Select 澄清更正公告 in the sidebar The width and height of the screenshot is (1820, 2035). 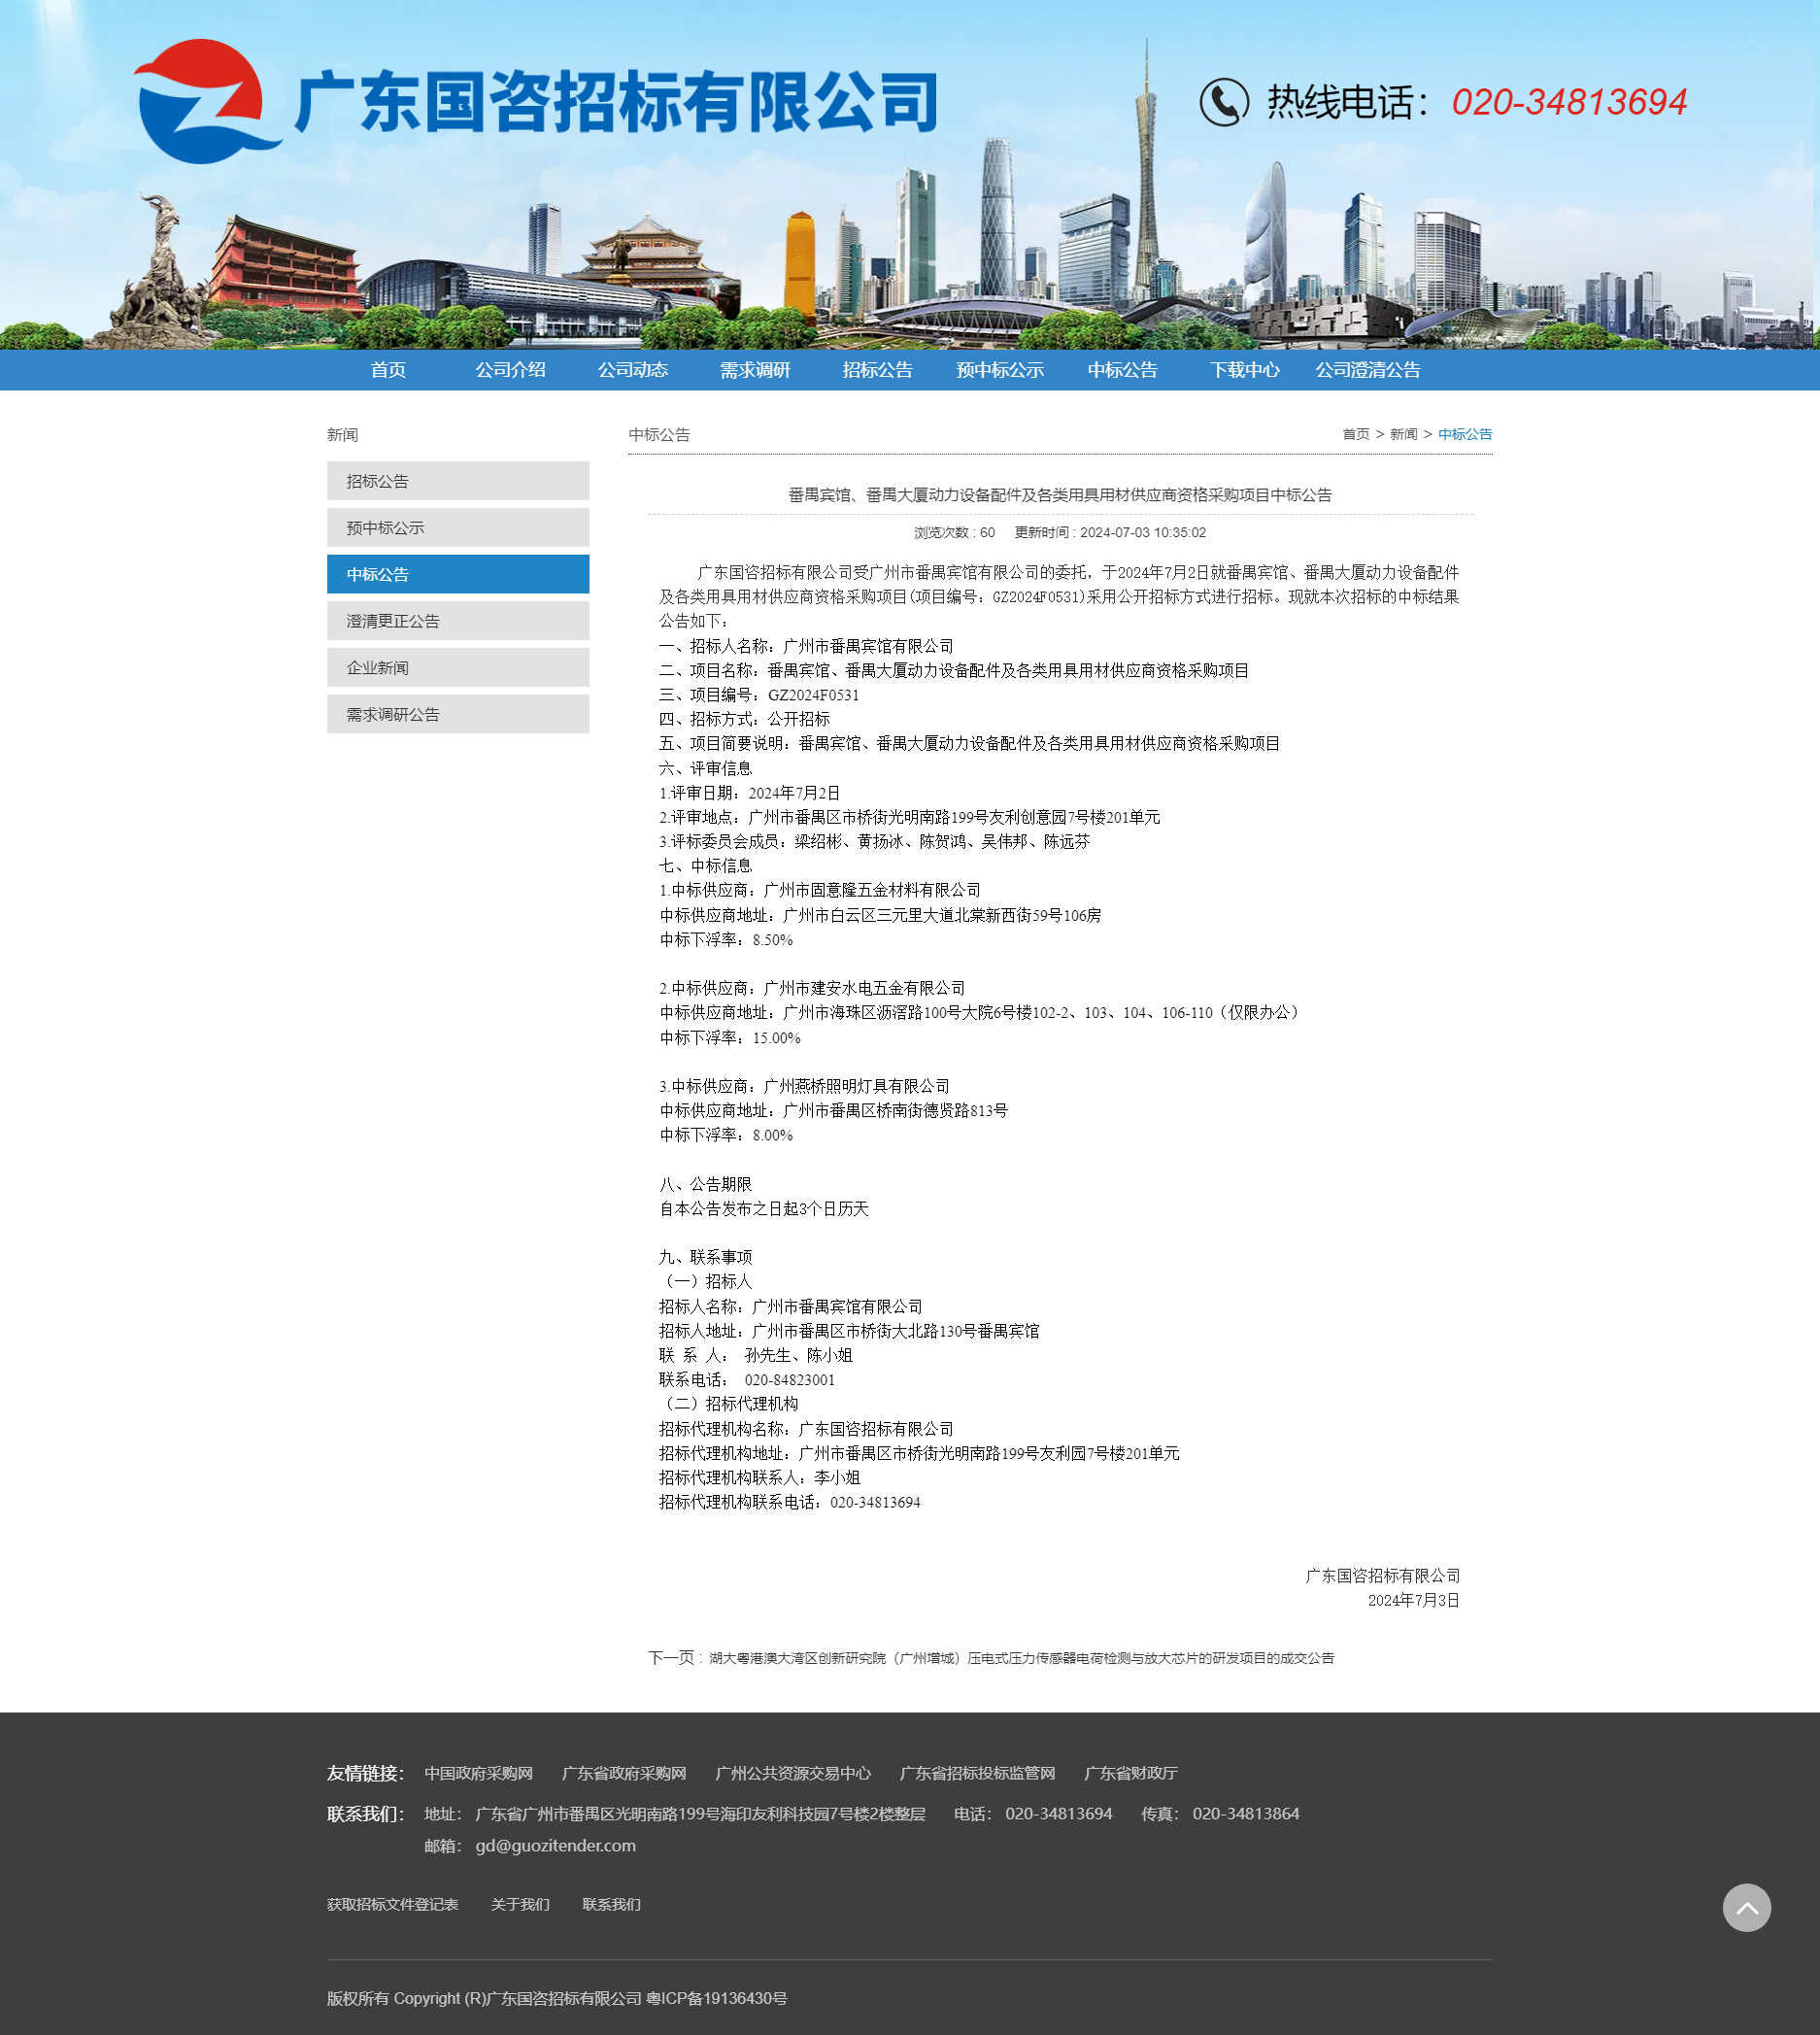tap(458, 621)
